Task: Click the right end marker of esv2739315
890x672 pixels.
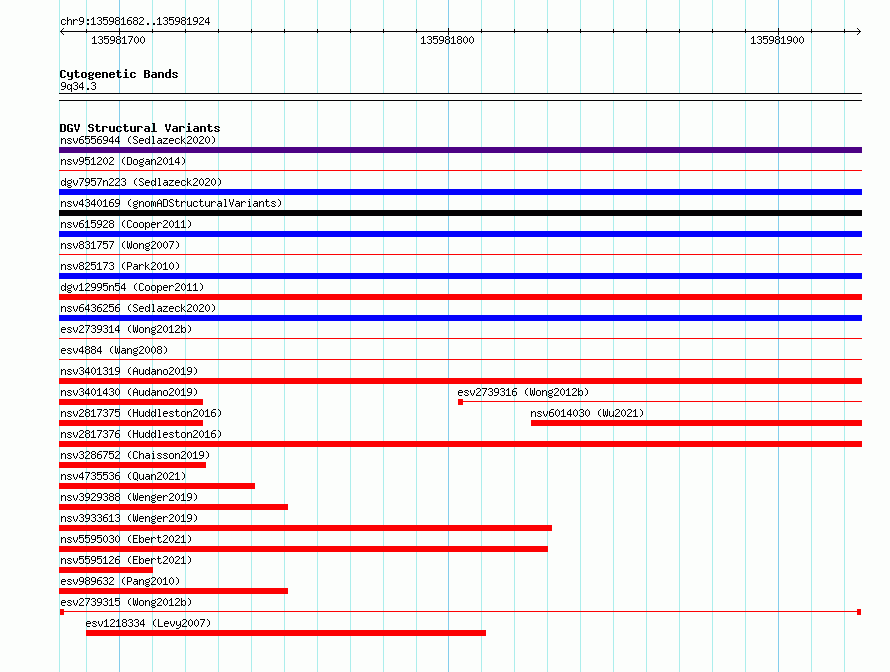Action: 859,612
